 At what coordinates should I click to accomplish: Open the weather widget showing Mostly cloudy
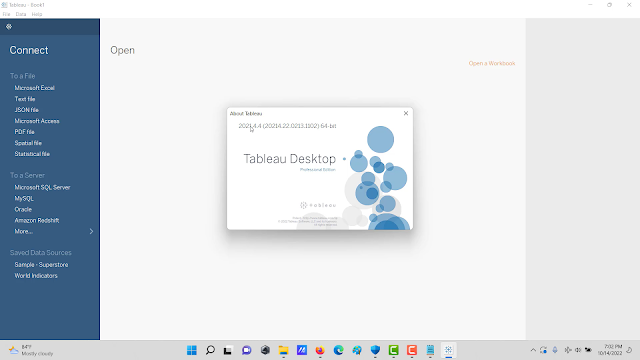[x=31, y=350]
